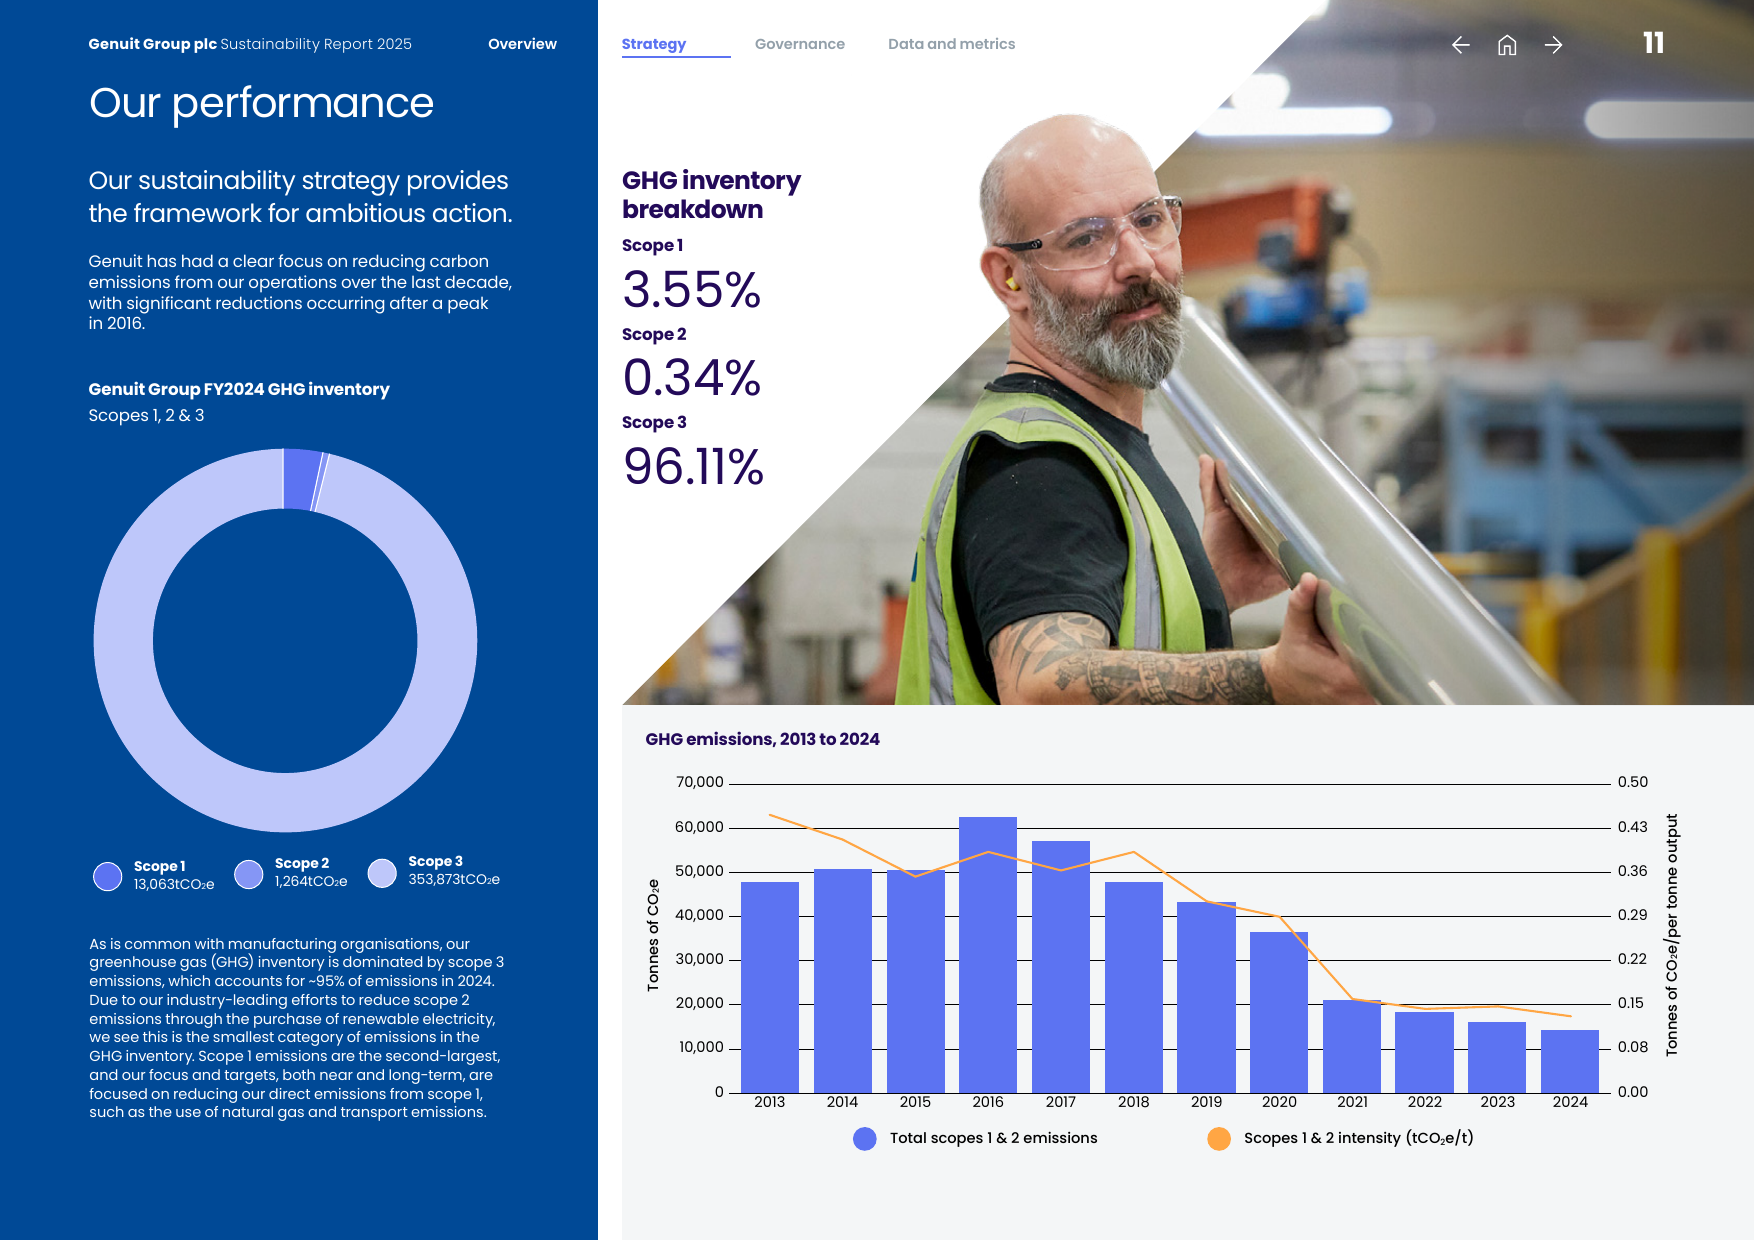Click the page number 11

point(1653,43)
